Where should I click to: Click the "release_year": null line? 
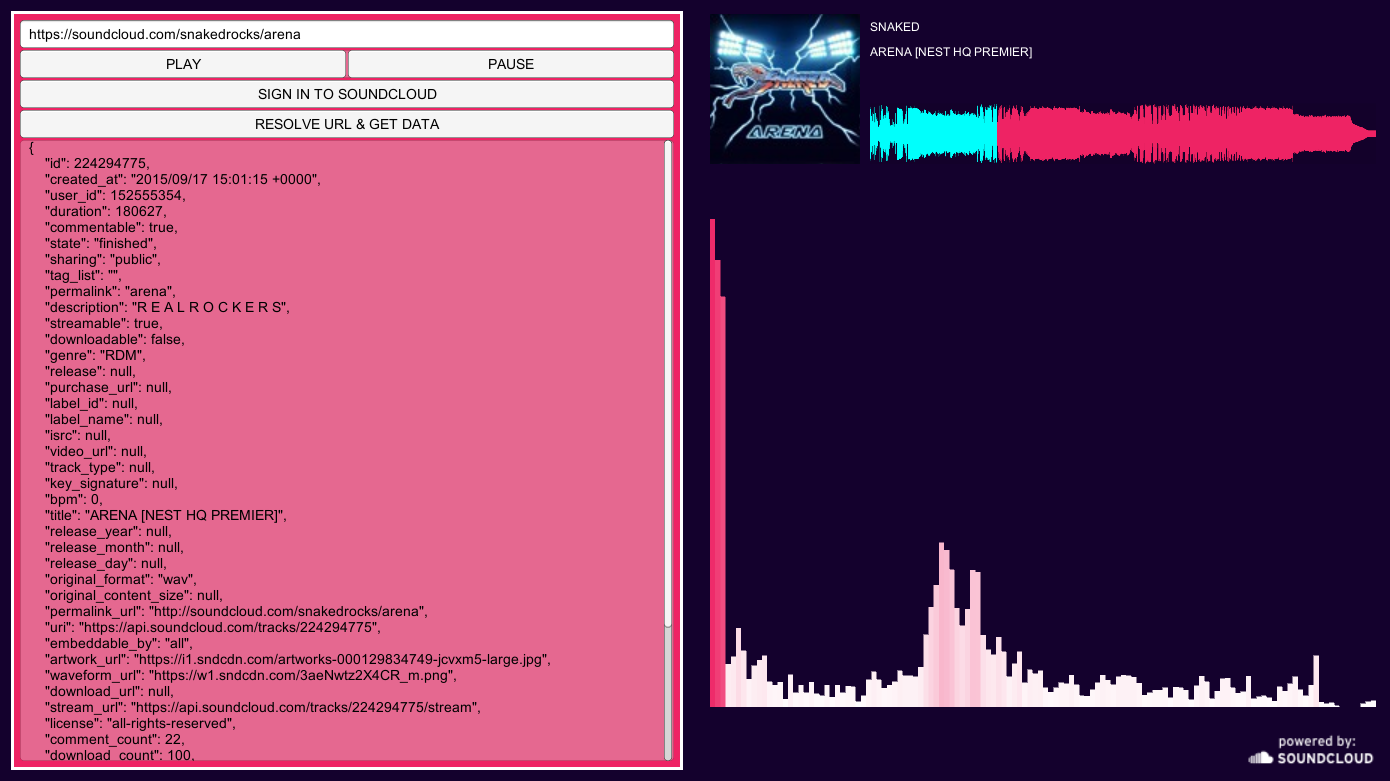tap(108, 531)
